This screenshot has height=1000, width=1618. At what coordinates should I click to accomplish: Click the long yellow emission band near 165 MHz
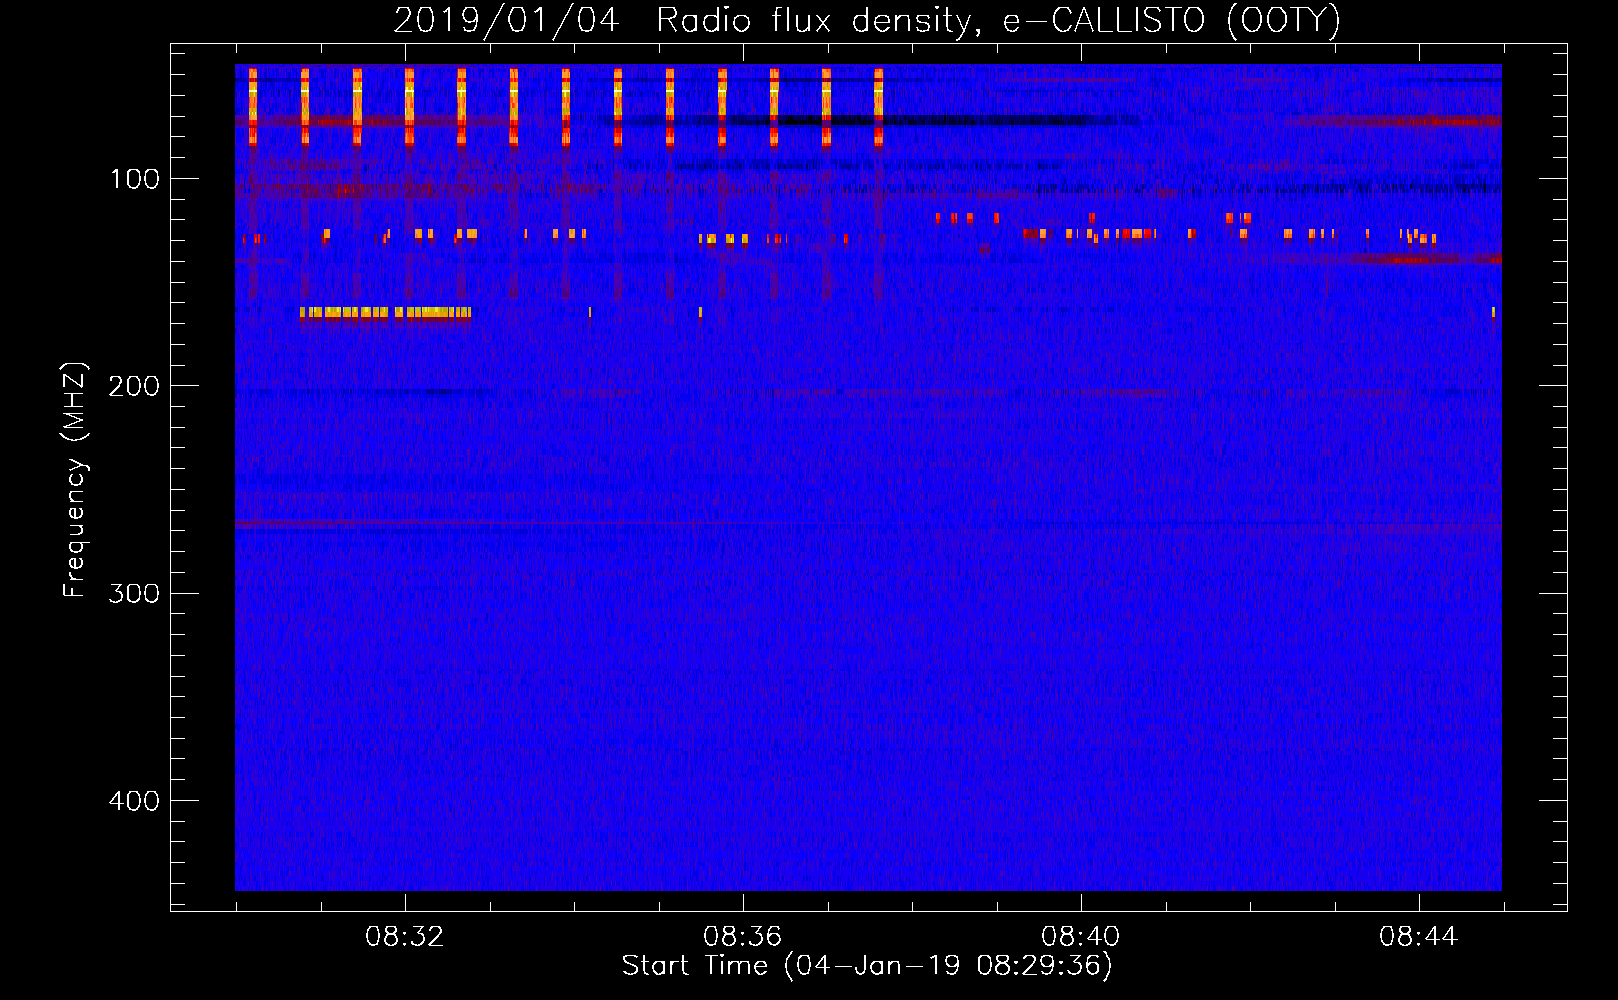(385, 312)
